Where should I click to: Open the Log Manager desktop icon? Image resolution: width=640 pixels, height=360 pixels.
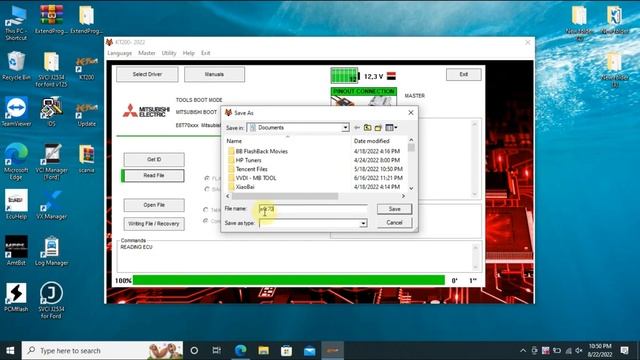pyautogui.click(x=51, y=251)
